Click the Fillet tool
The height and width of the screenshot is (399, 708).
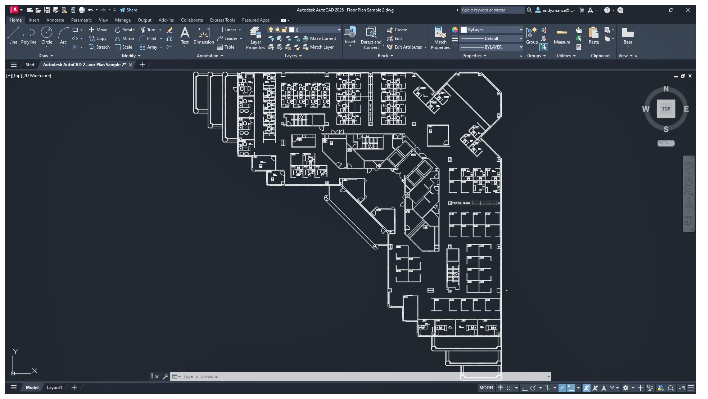click(148, 38)
